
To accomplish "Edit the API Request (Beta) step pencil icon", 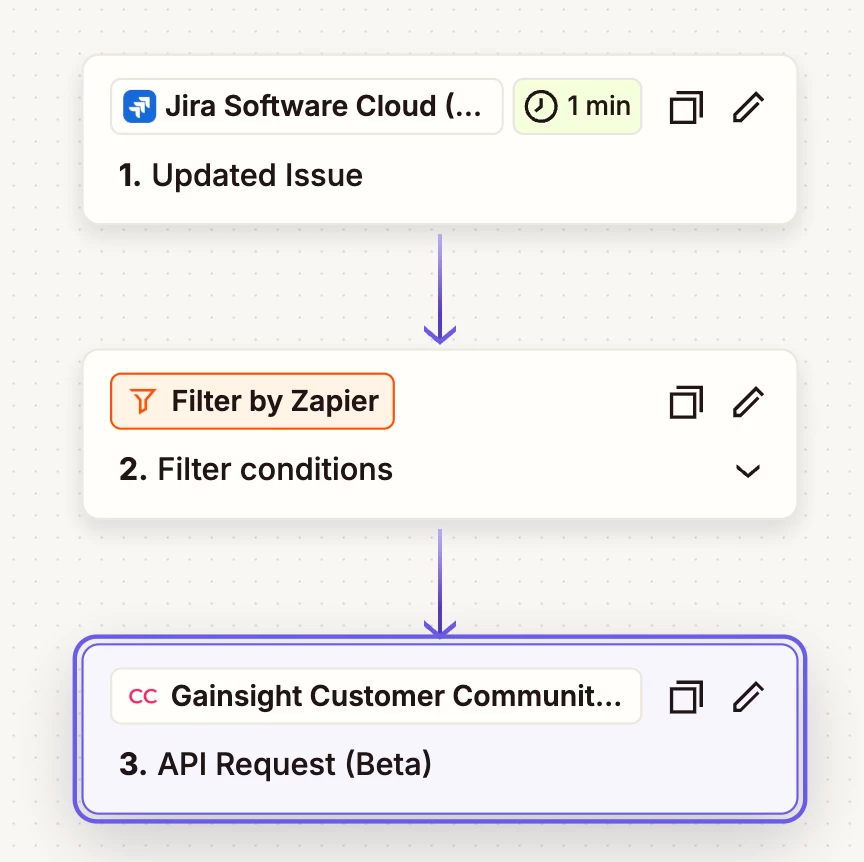I will coord(748,697).
